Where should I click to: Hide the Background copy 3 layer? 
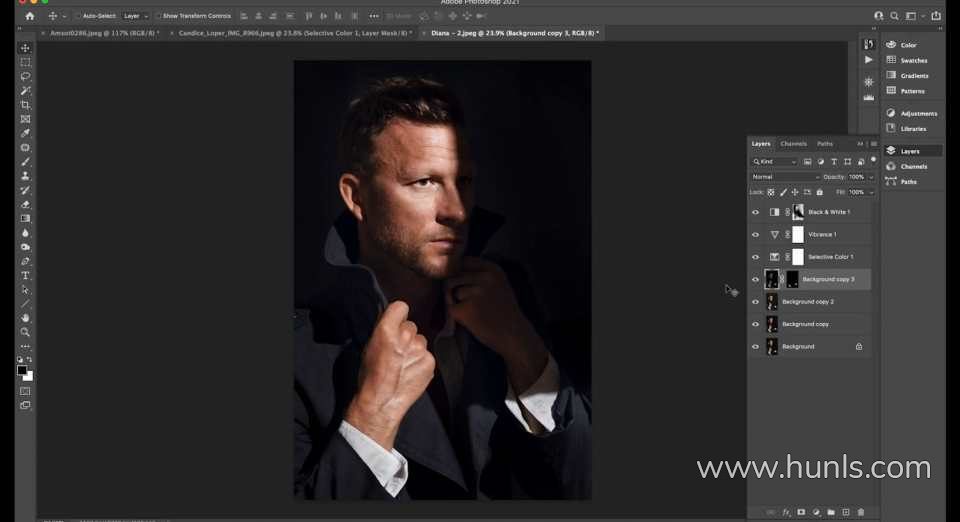point(756,280)
